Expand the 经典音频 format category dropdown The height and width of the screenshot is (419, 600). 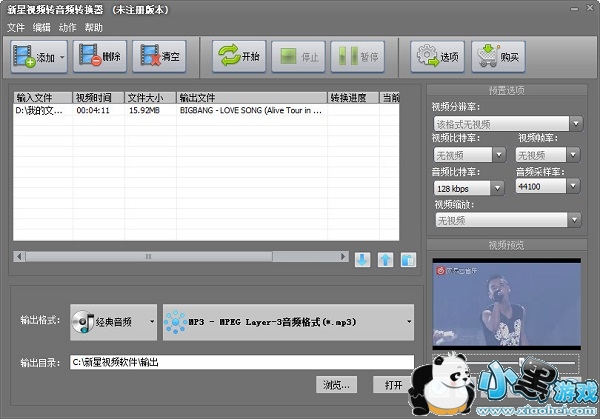tap(114, 321)
